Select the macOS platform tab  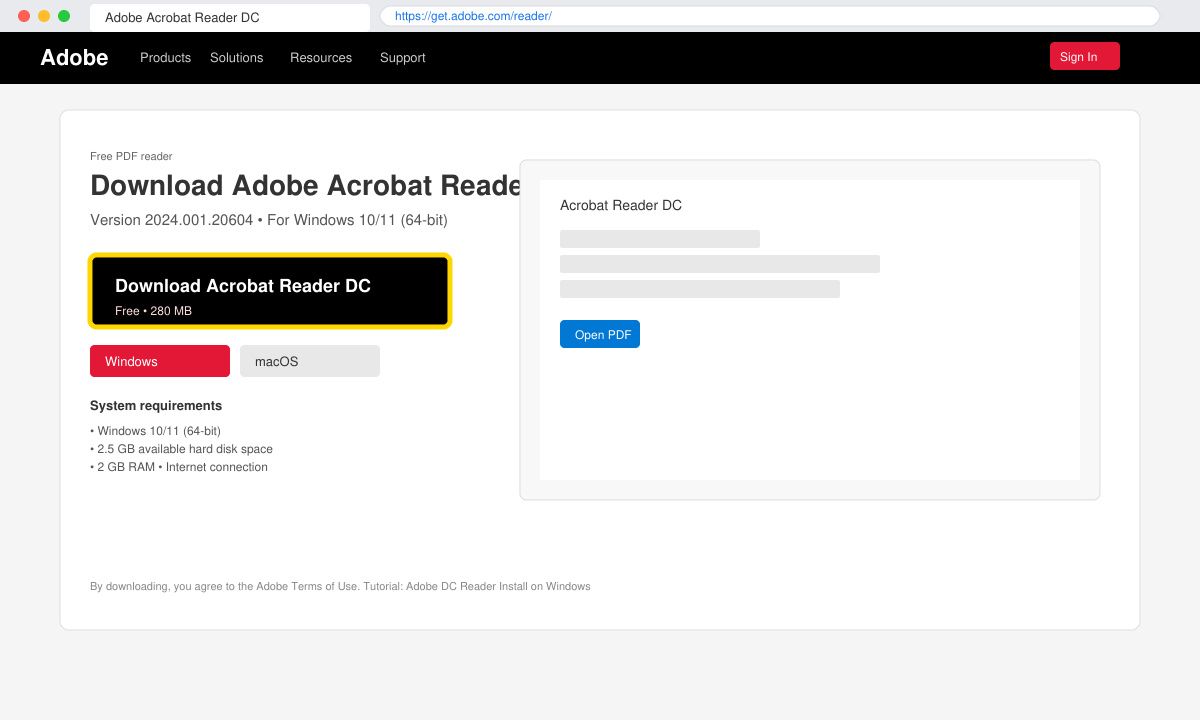click(x=310, y=361)
